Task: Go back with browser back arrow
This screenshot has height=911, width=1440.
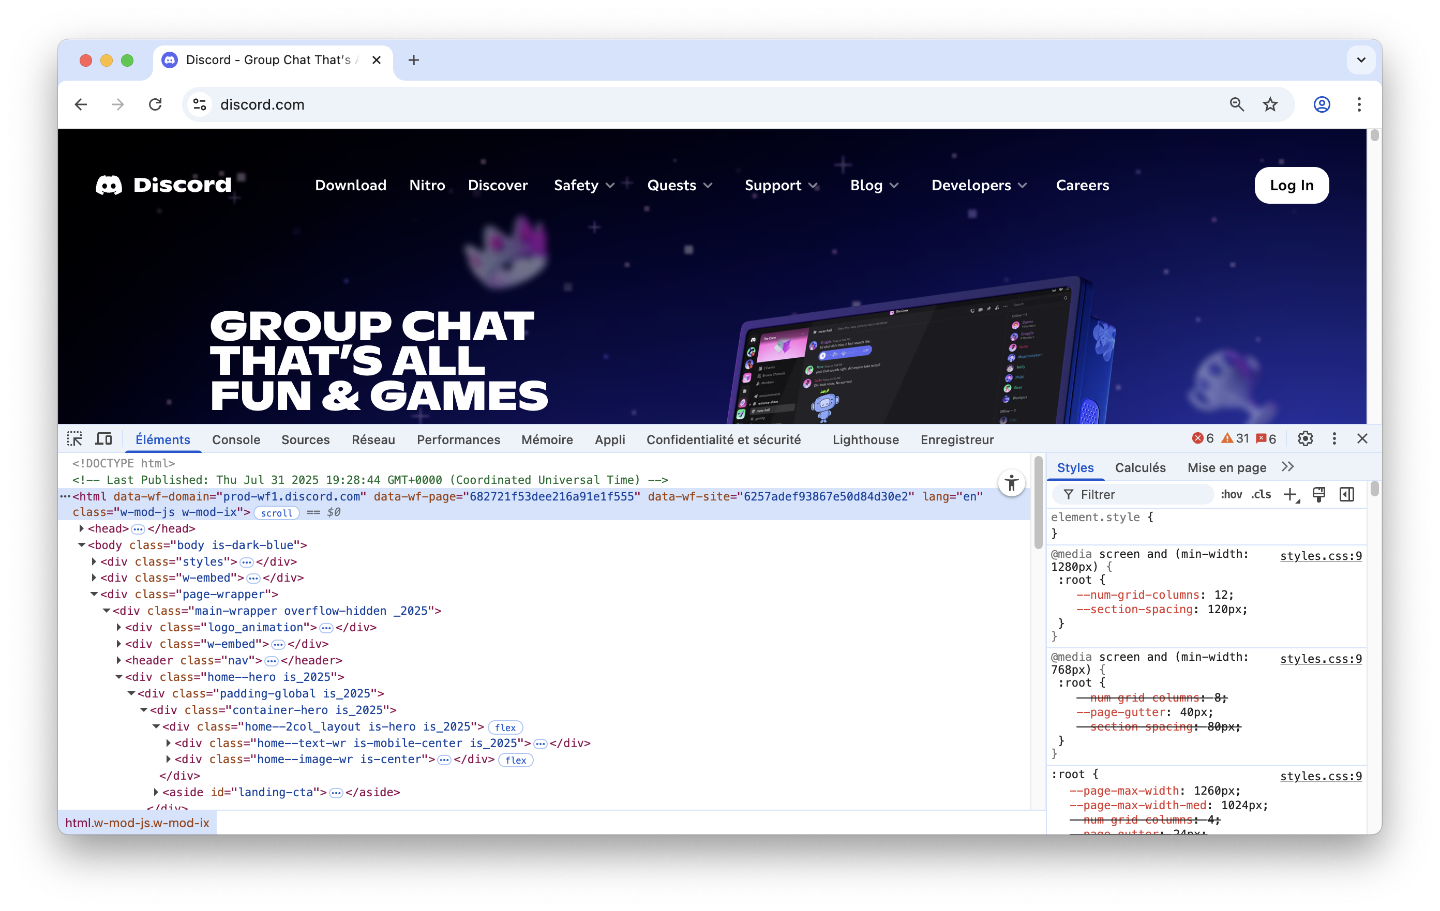Action: pos(81,104)
